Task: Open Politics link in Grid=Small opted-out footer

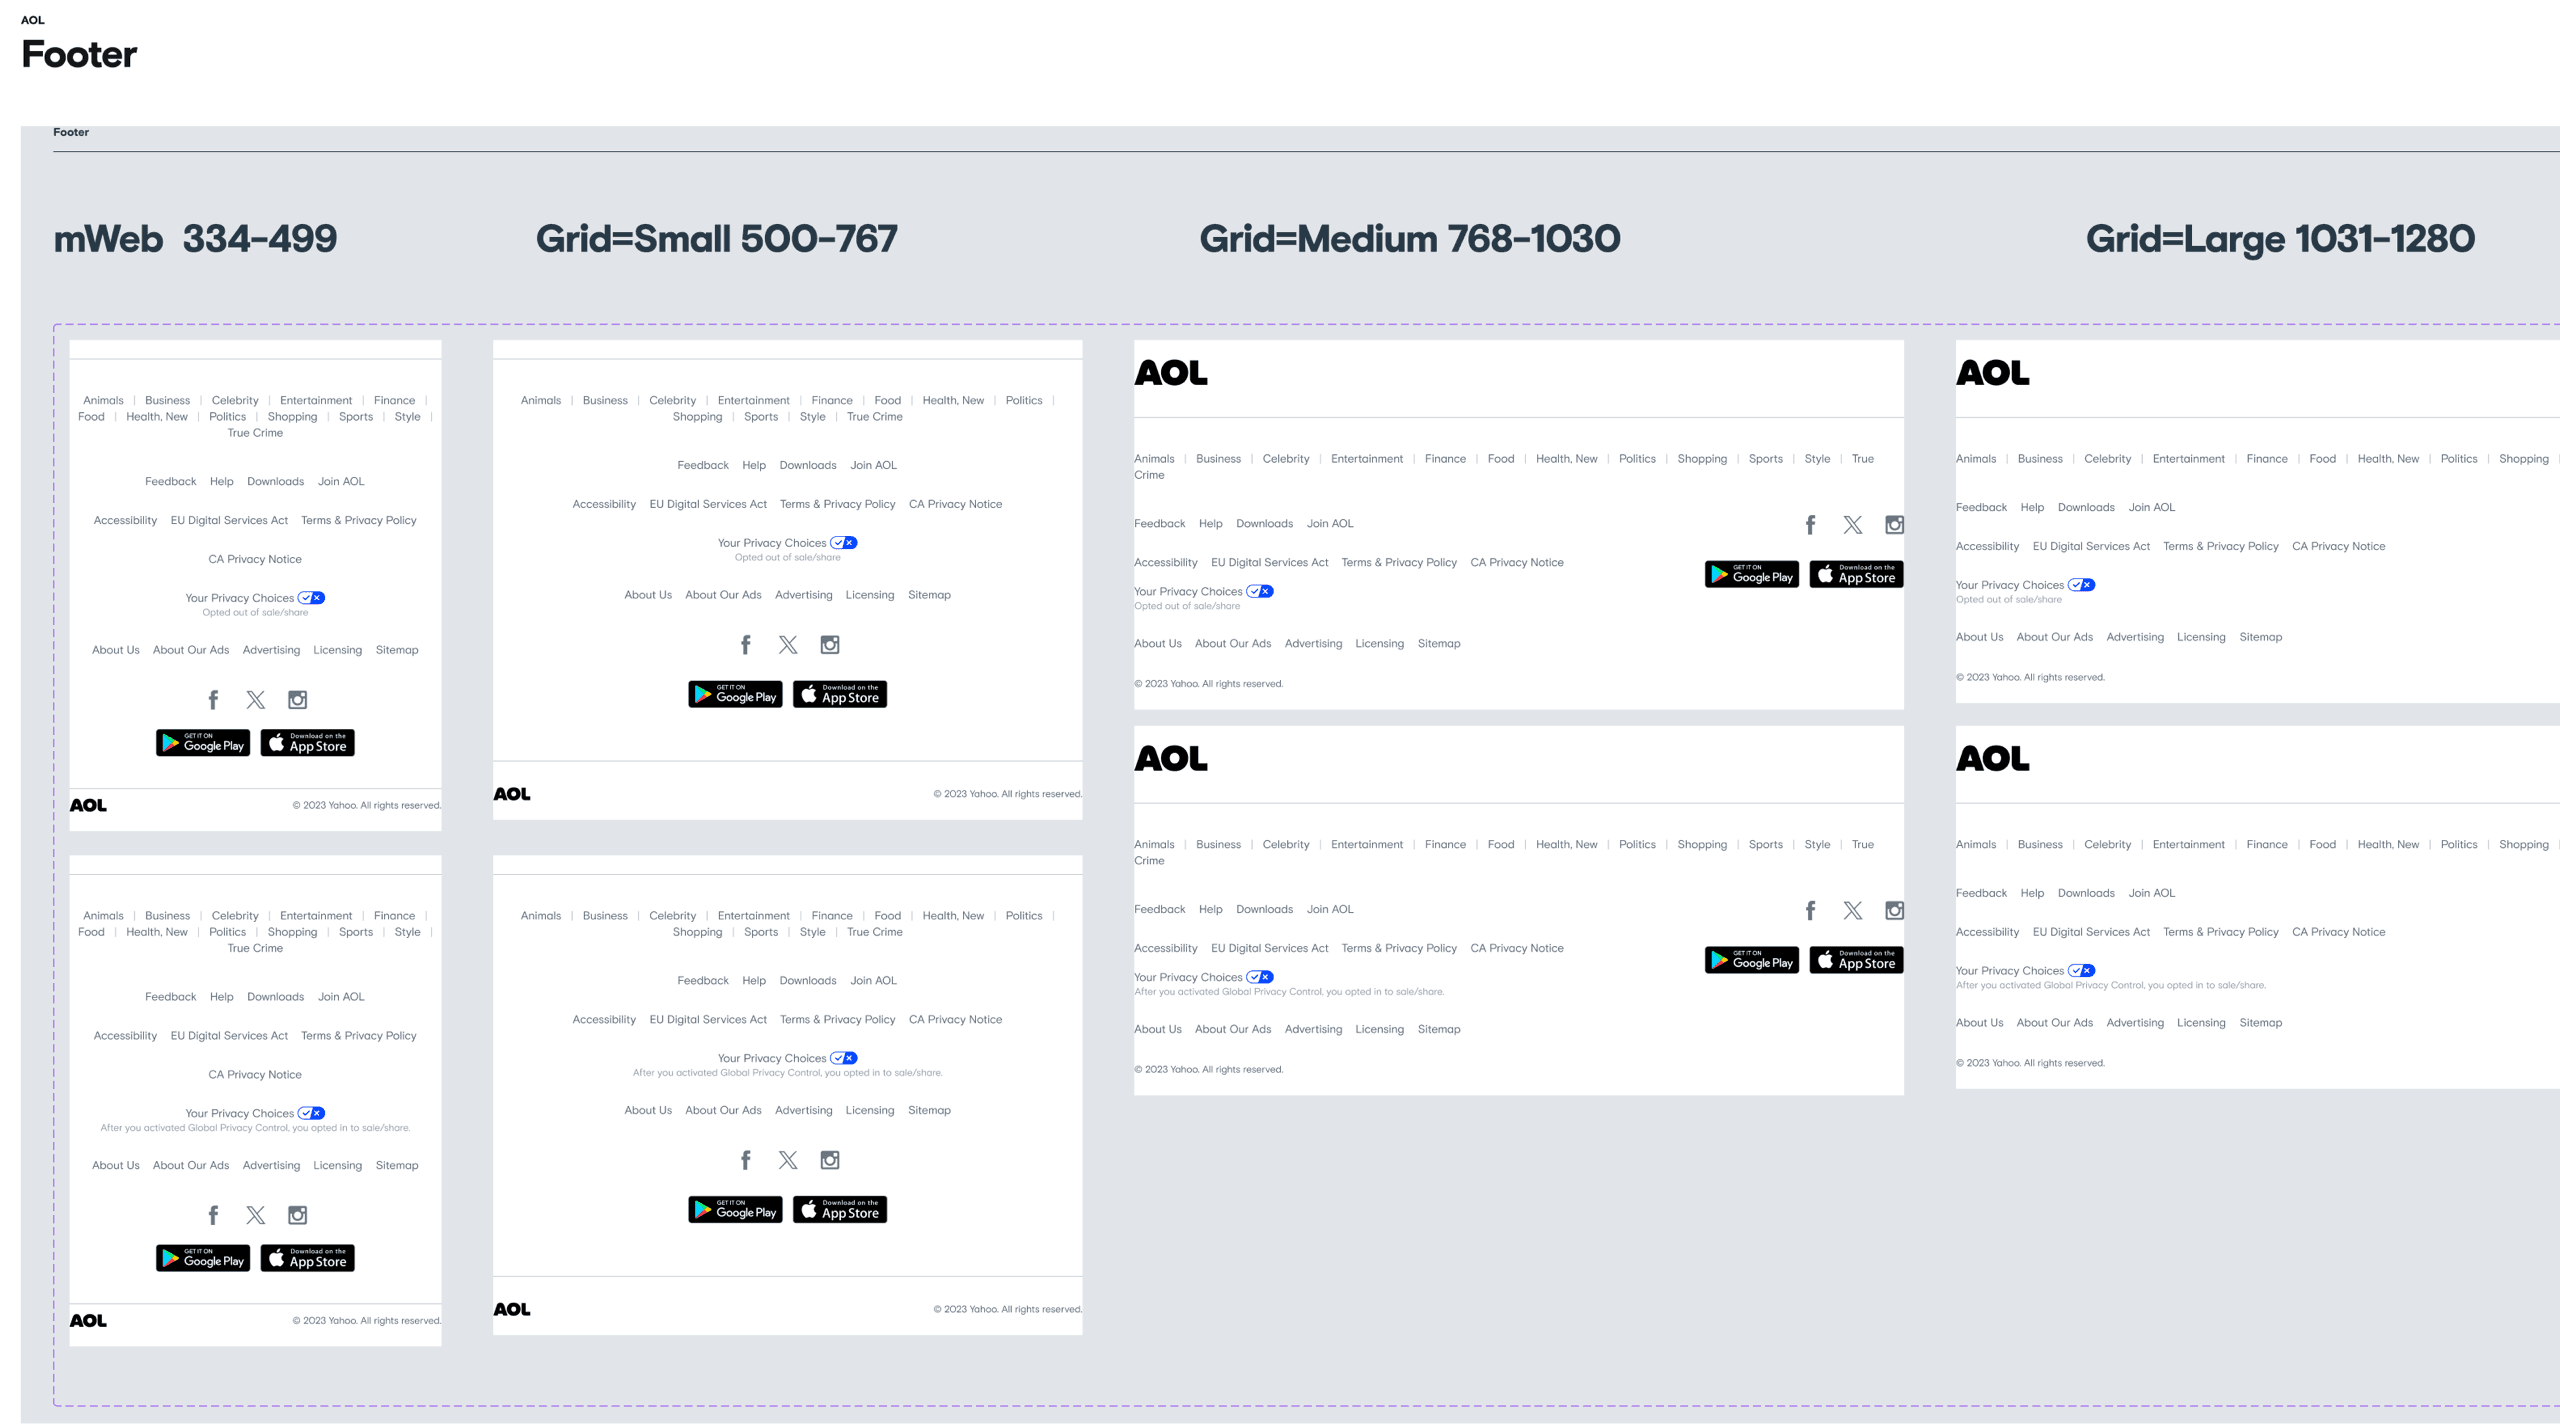Action: (x=1024, y=401)
